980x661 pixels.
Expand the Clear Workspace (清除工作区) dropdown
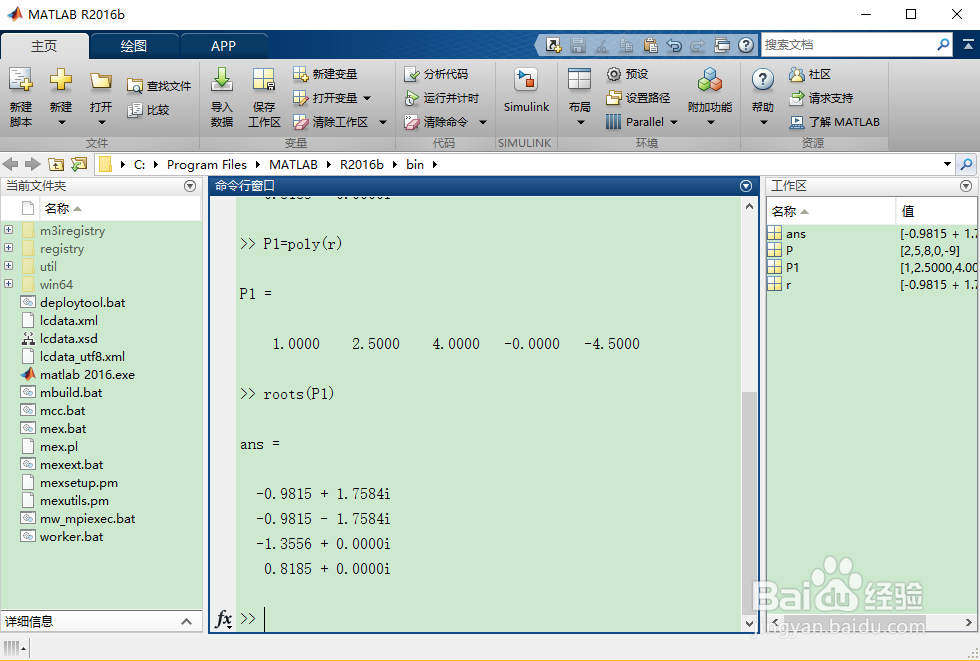coord(382,123)
